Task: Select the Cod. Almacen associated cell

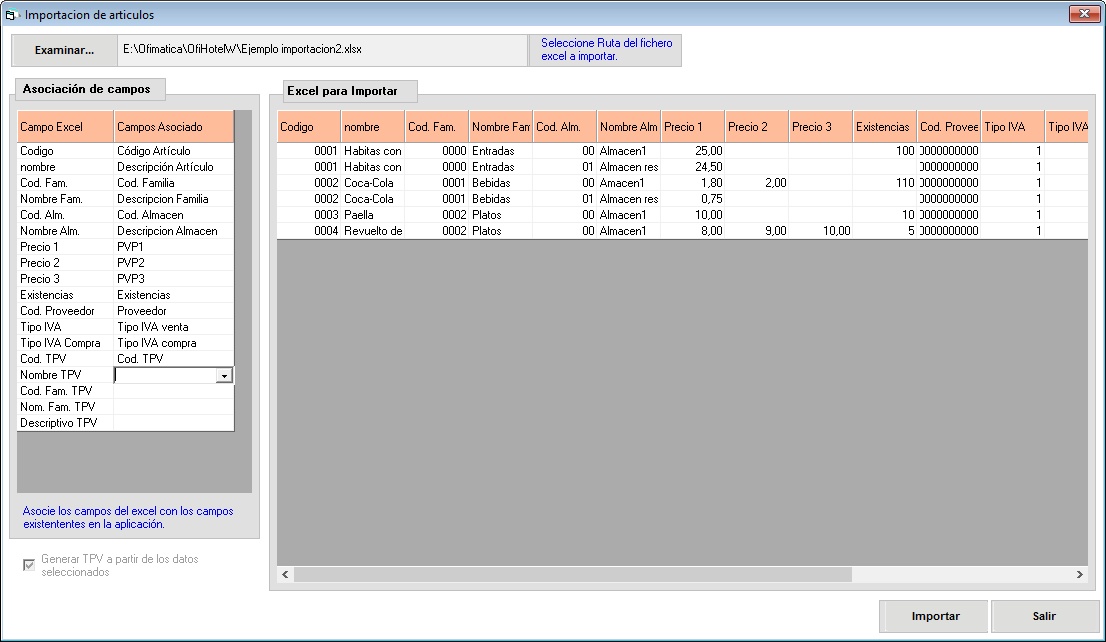Action: click(x=174, y=215)
